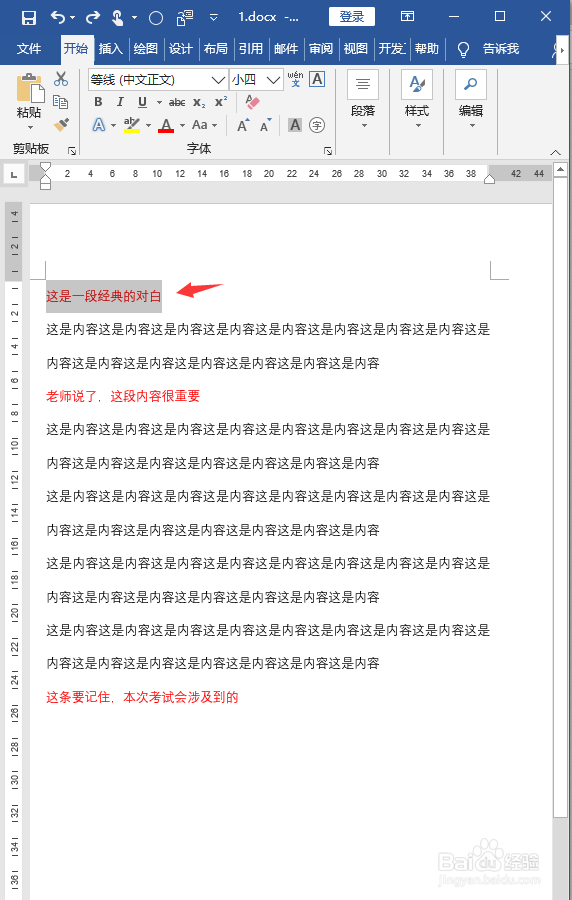Redo the last action
The width and height of the screenshot is (572, 900).
click(x=93, y=17)
